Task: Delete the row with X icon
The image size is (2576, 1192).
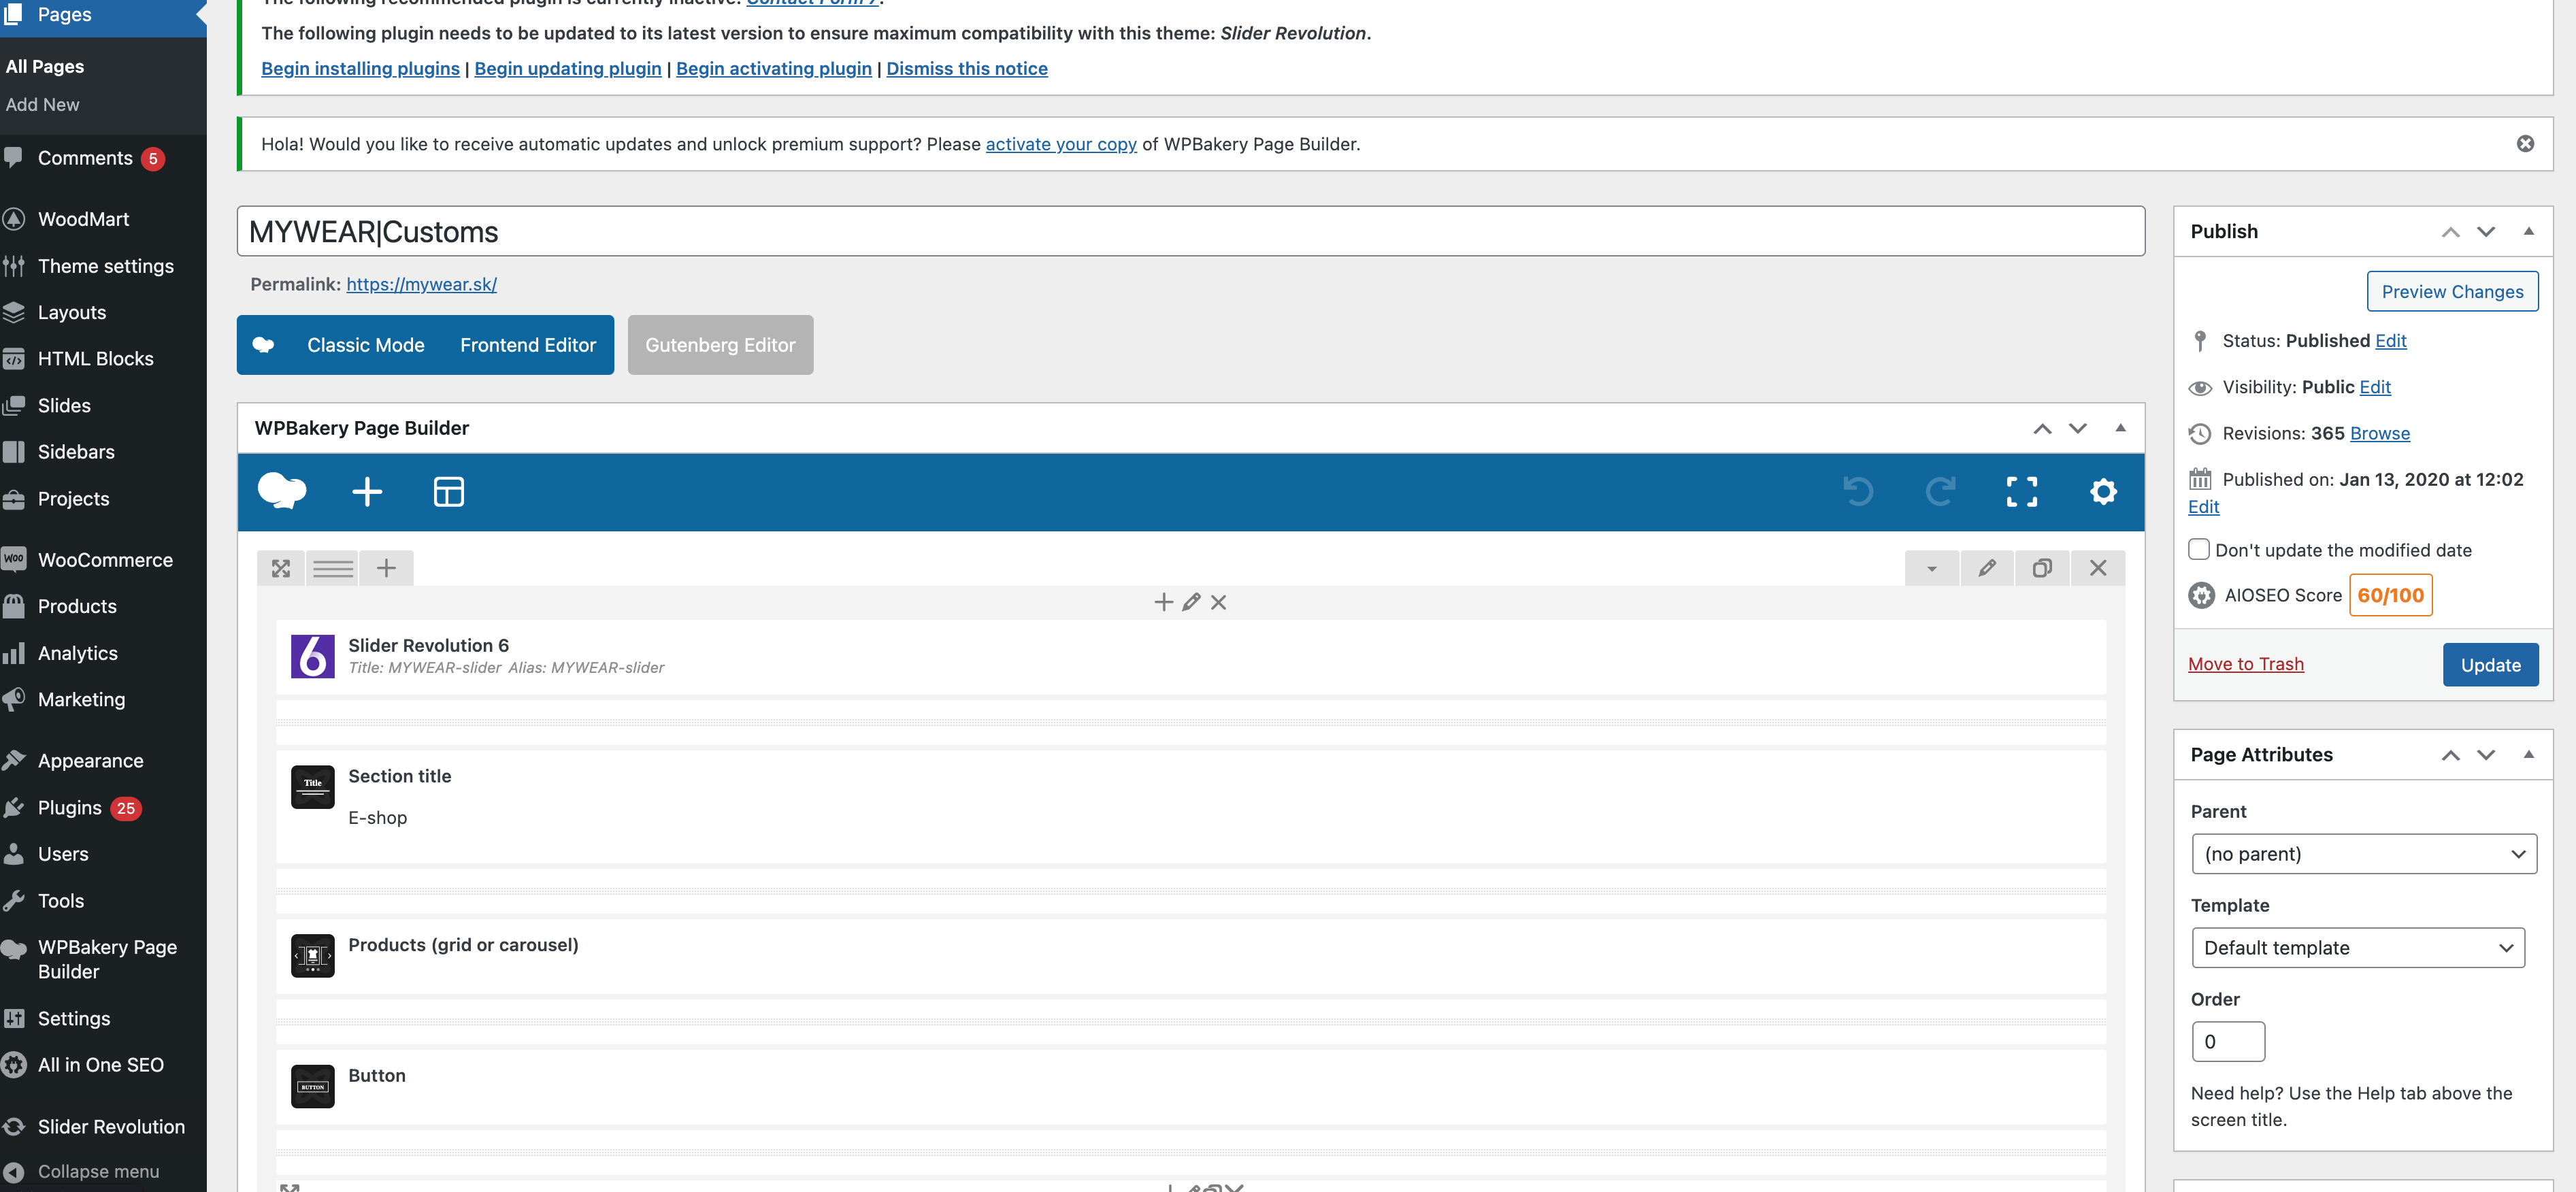Action: tap(2097, 568)
